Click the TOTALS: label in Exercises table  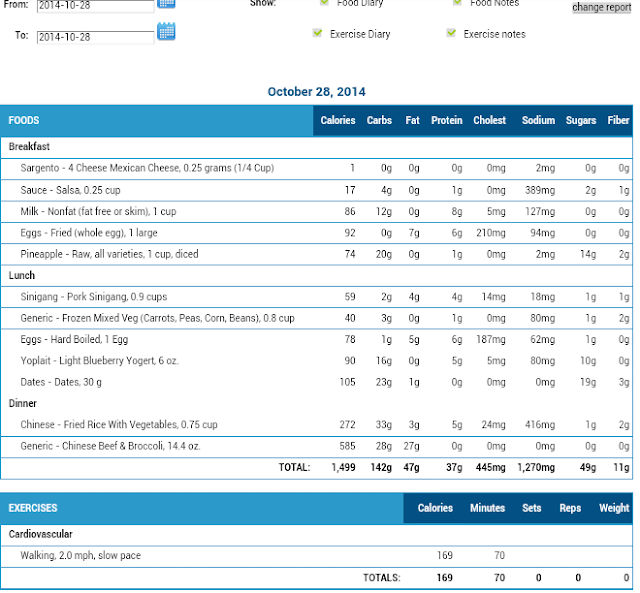pos(382,578)
